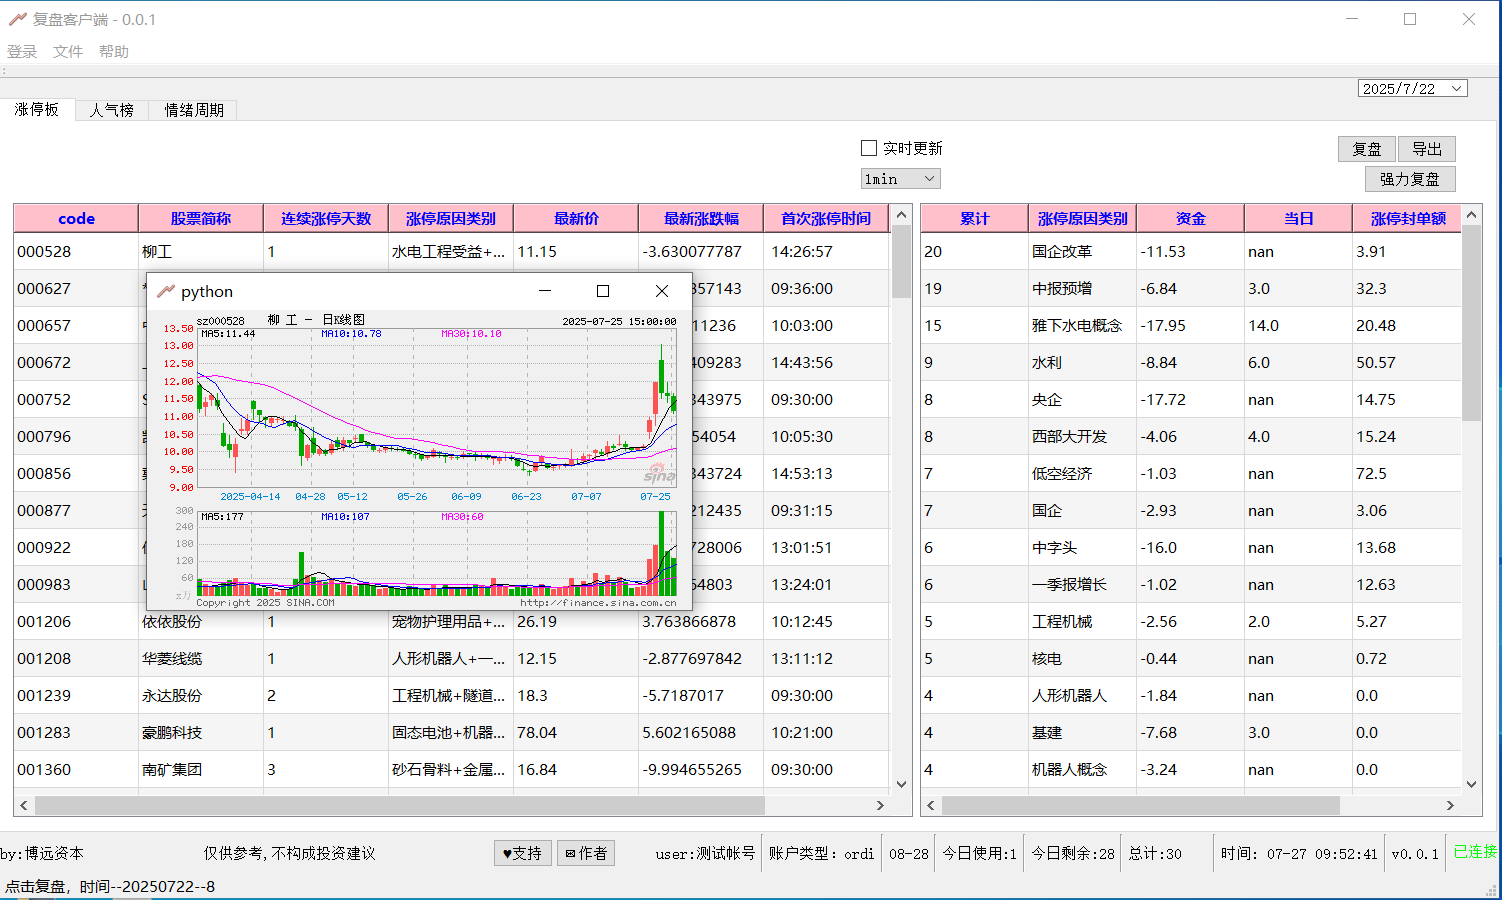This screenshot has height=900, width=1502.
Task: Open the date picker 2025/7/22
Action: (x=1412, y=88)
